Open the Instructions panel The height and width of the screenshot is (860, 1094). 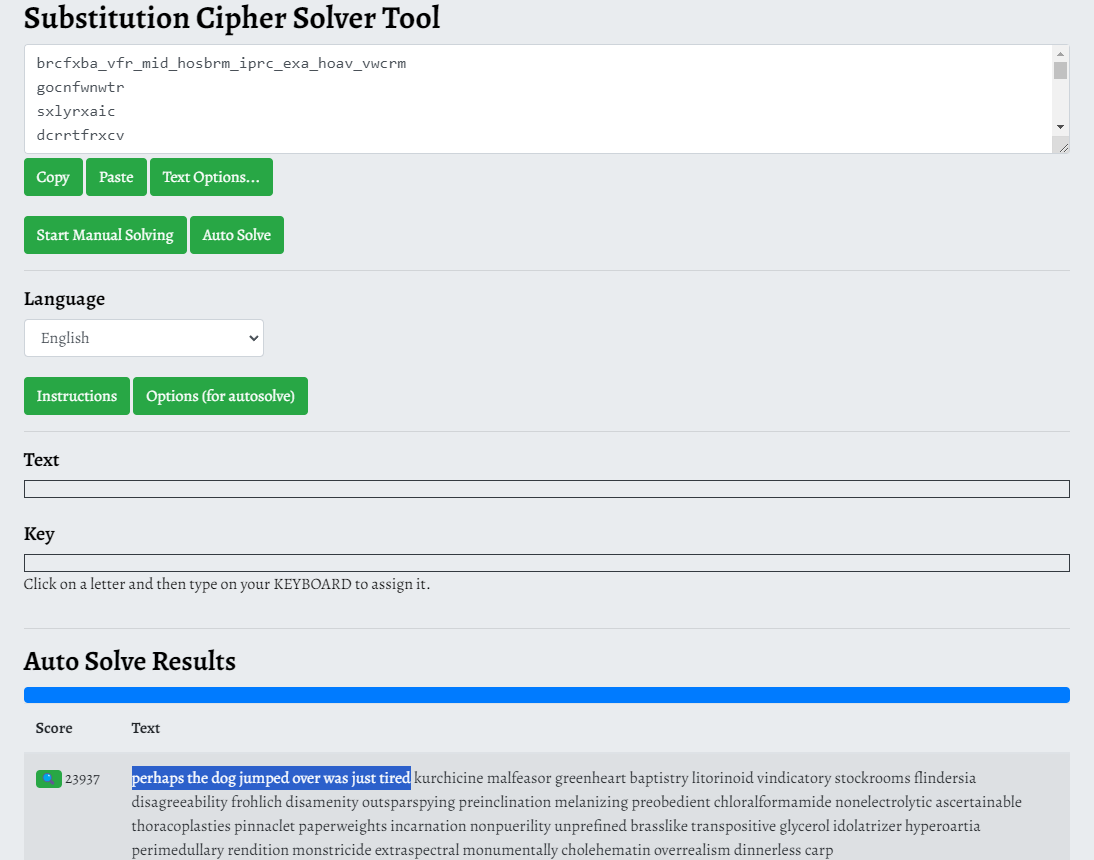[77, 396]
